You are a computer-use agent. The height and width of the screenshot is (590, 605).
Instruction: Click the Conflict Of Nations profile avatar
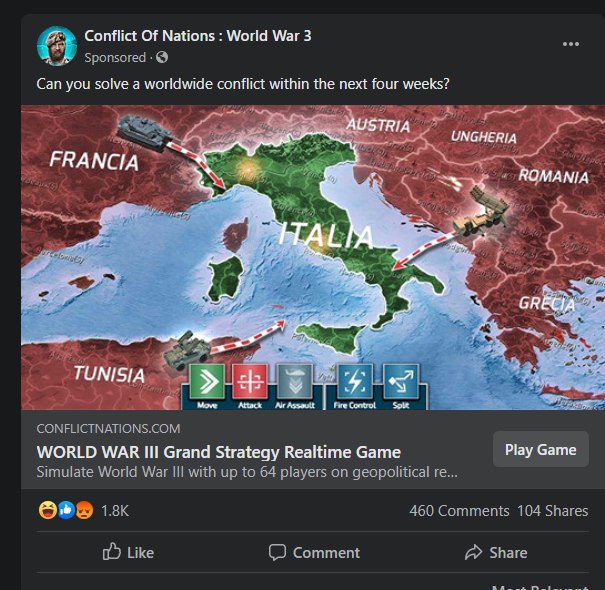click(x=57, y=46)
